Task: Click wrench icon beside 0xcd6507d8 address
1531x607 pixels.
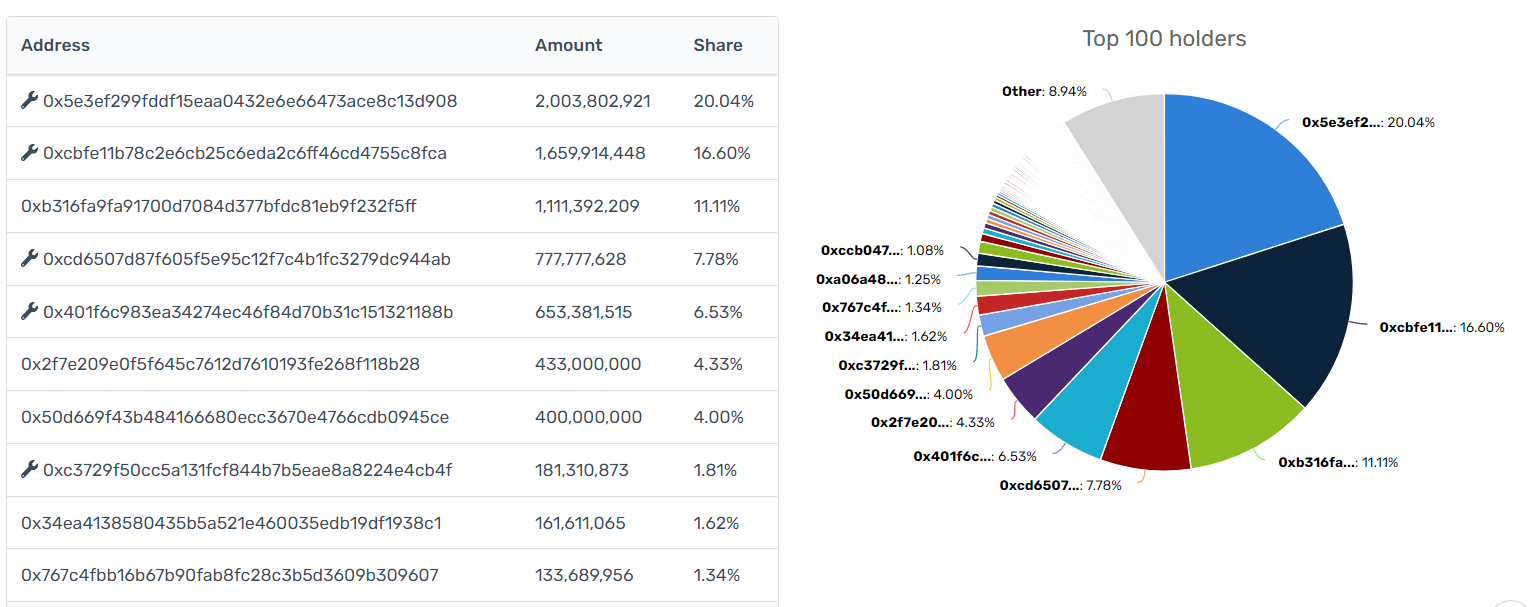Action: 29,259
